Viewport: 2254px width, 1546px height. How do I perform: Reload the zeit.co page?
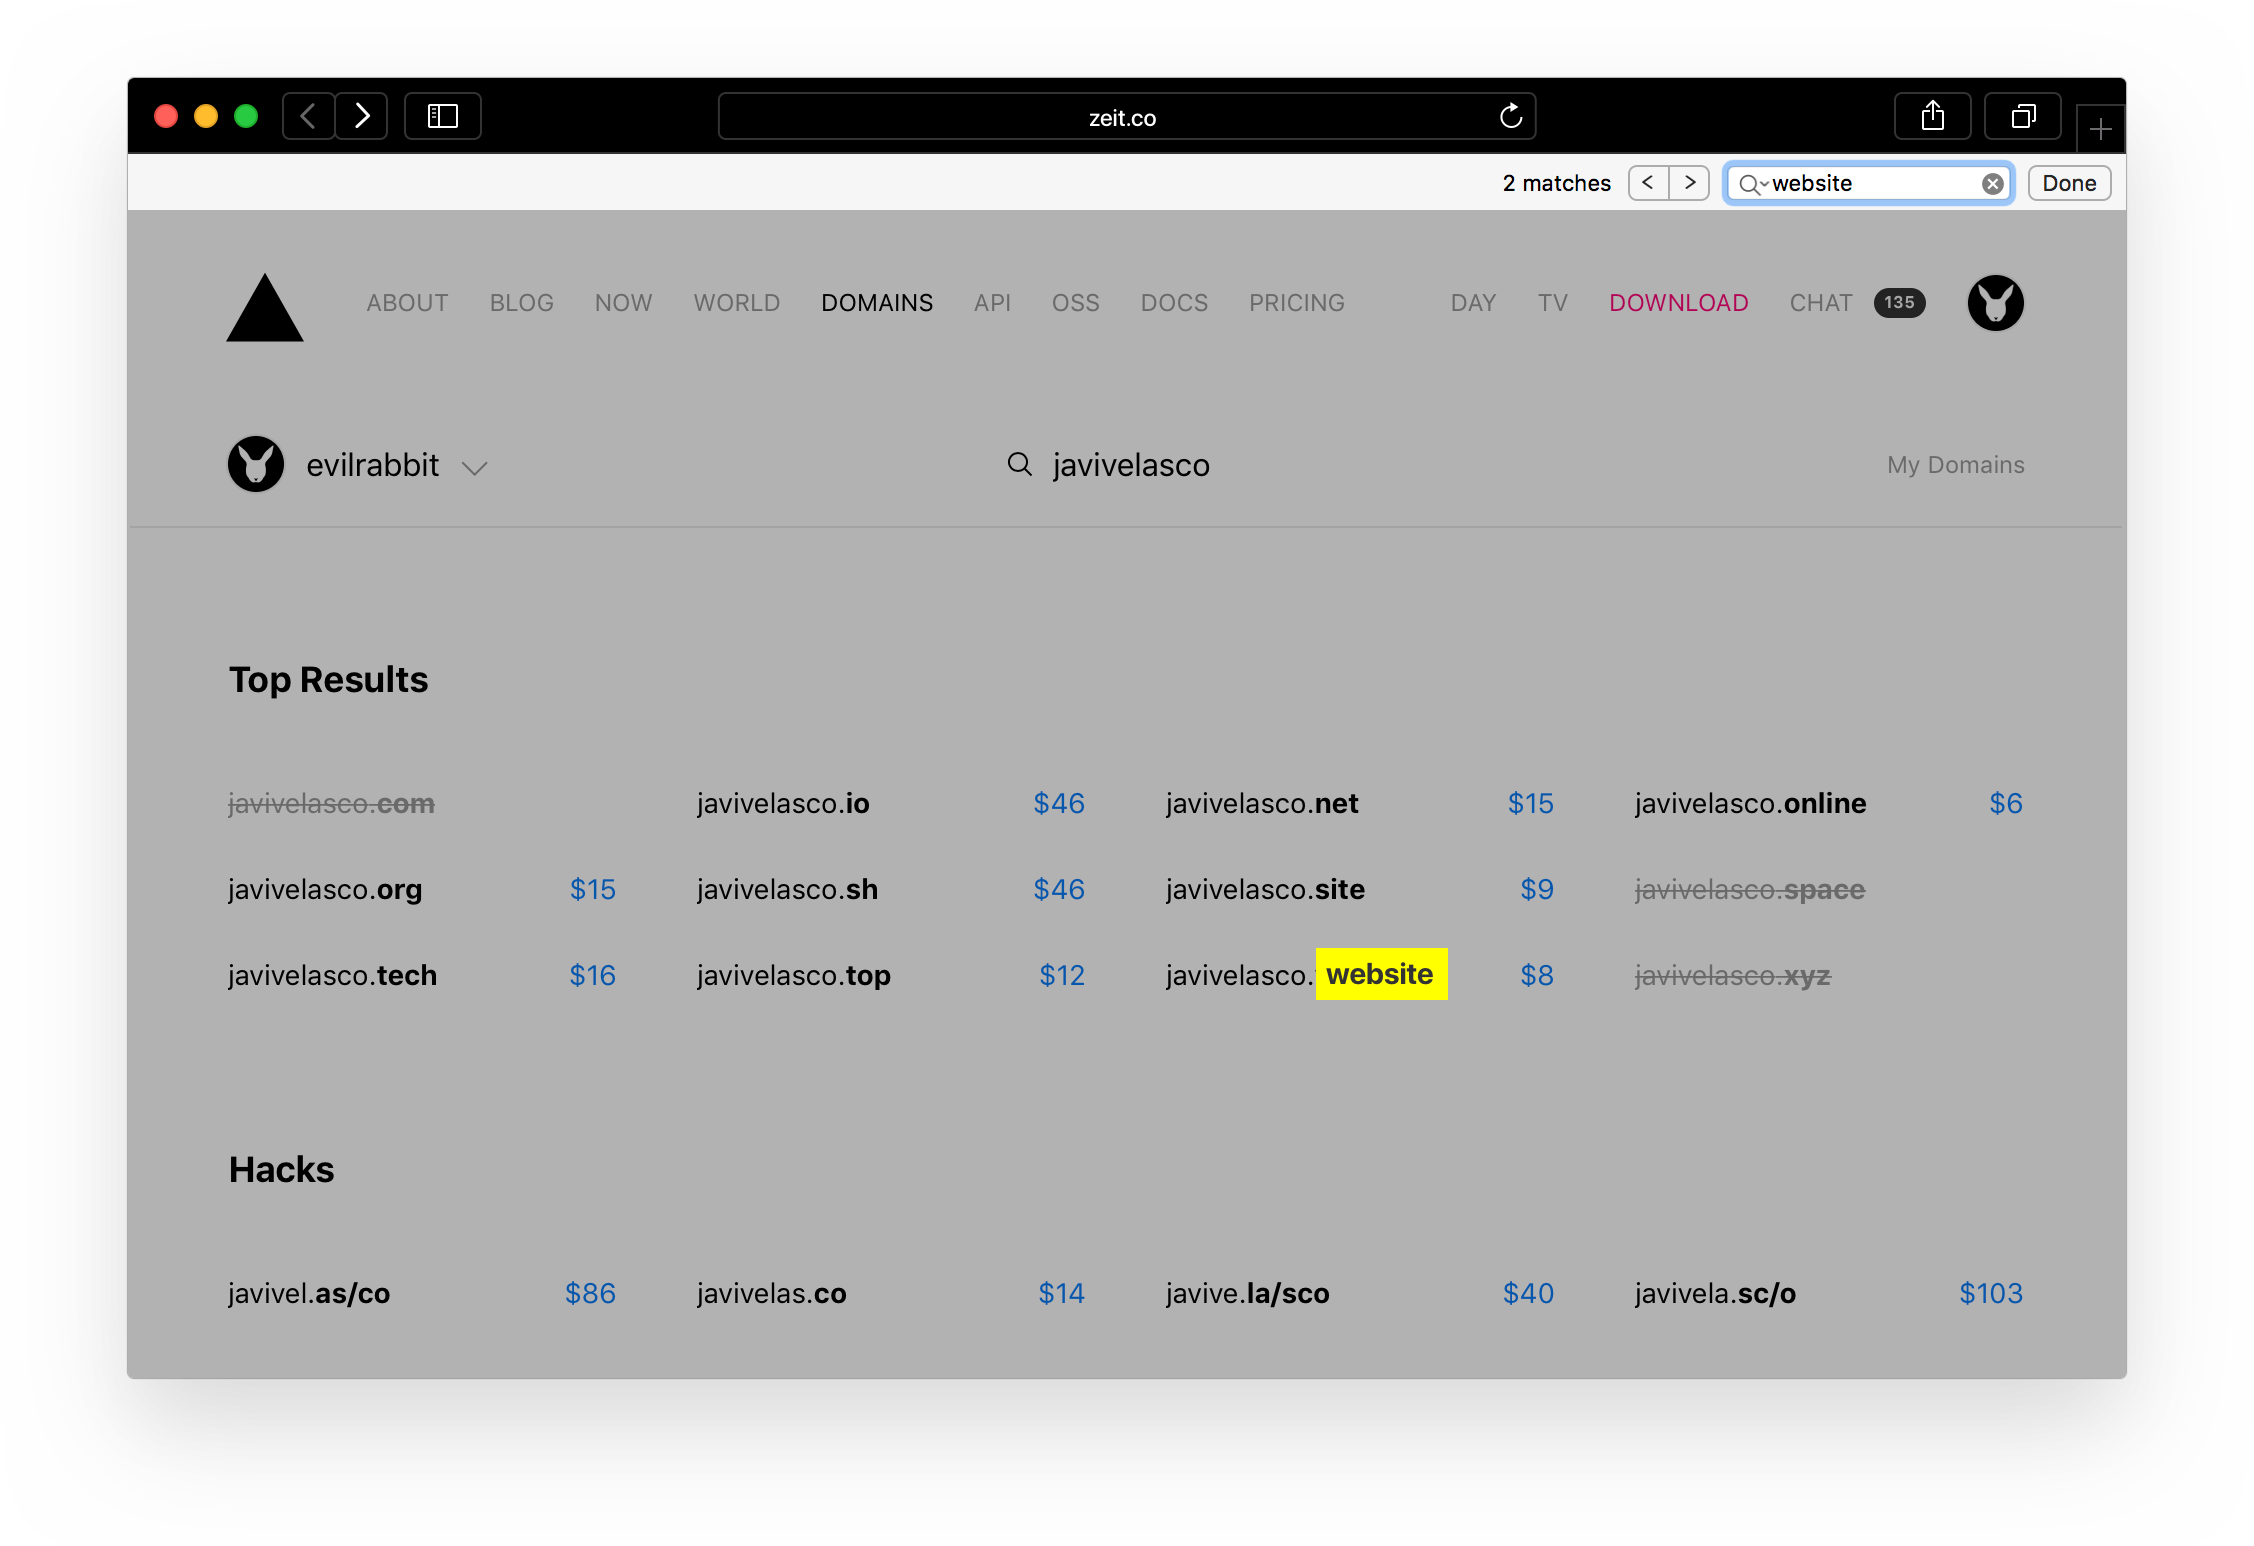pyautogui.click(x=1510, y=116)
